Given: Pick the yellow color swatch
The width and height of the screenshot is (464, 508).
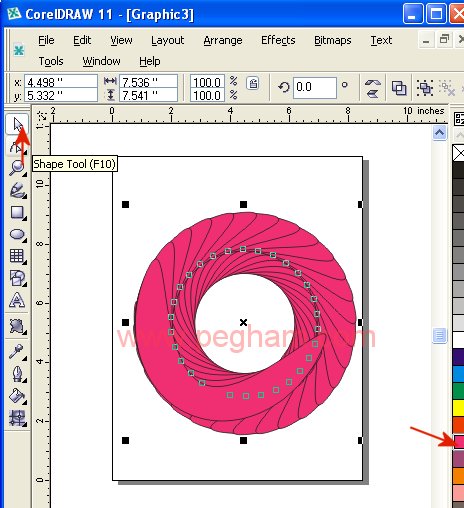Looking at the screenshot, I should (459, 408).
